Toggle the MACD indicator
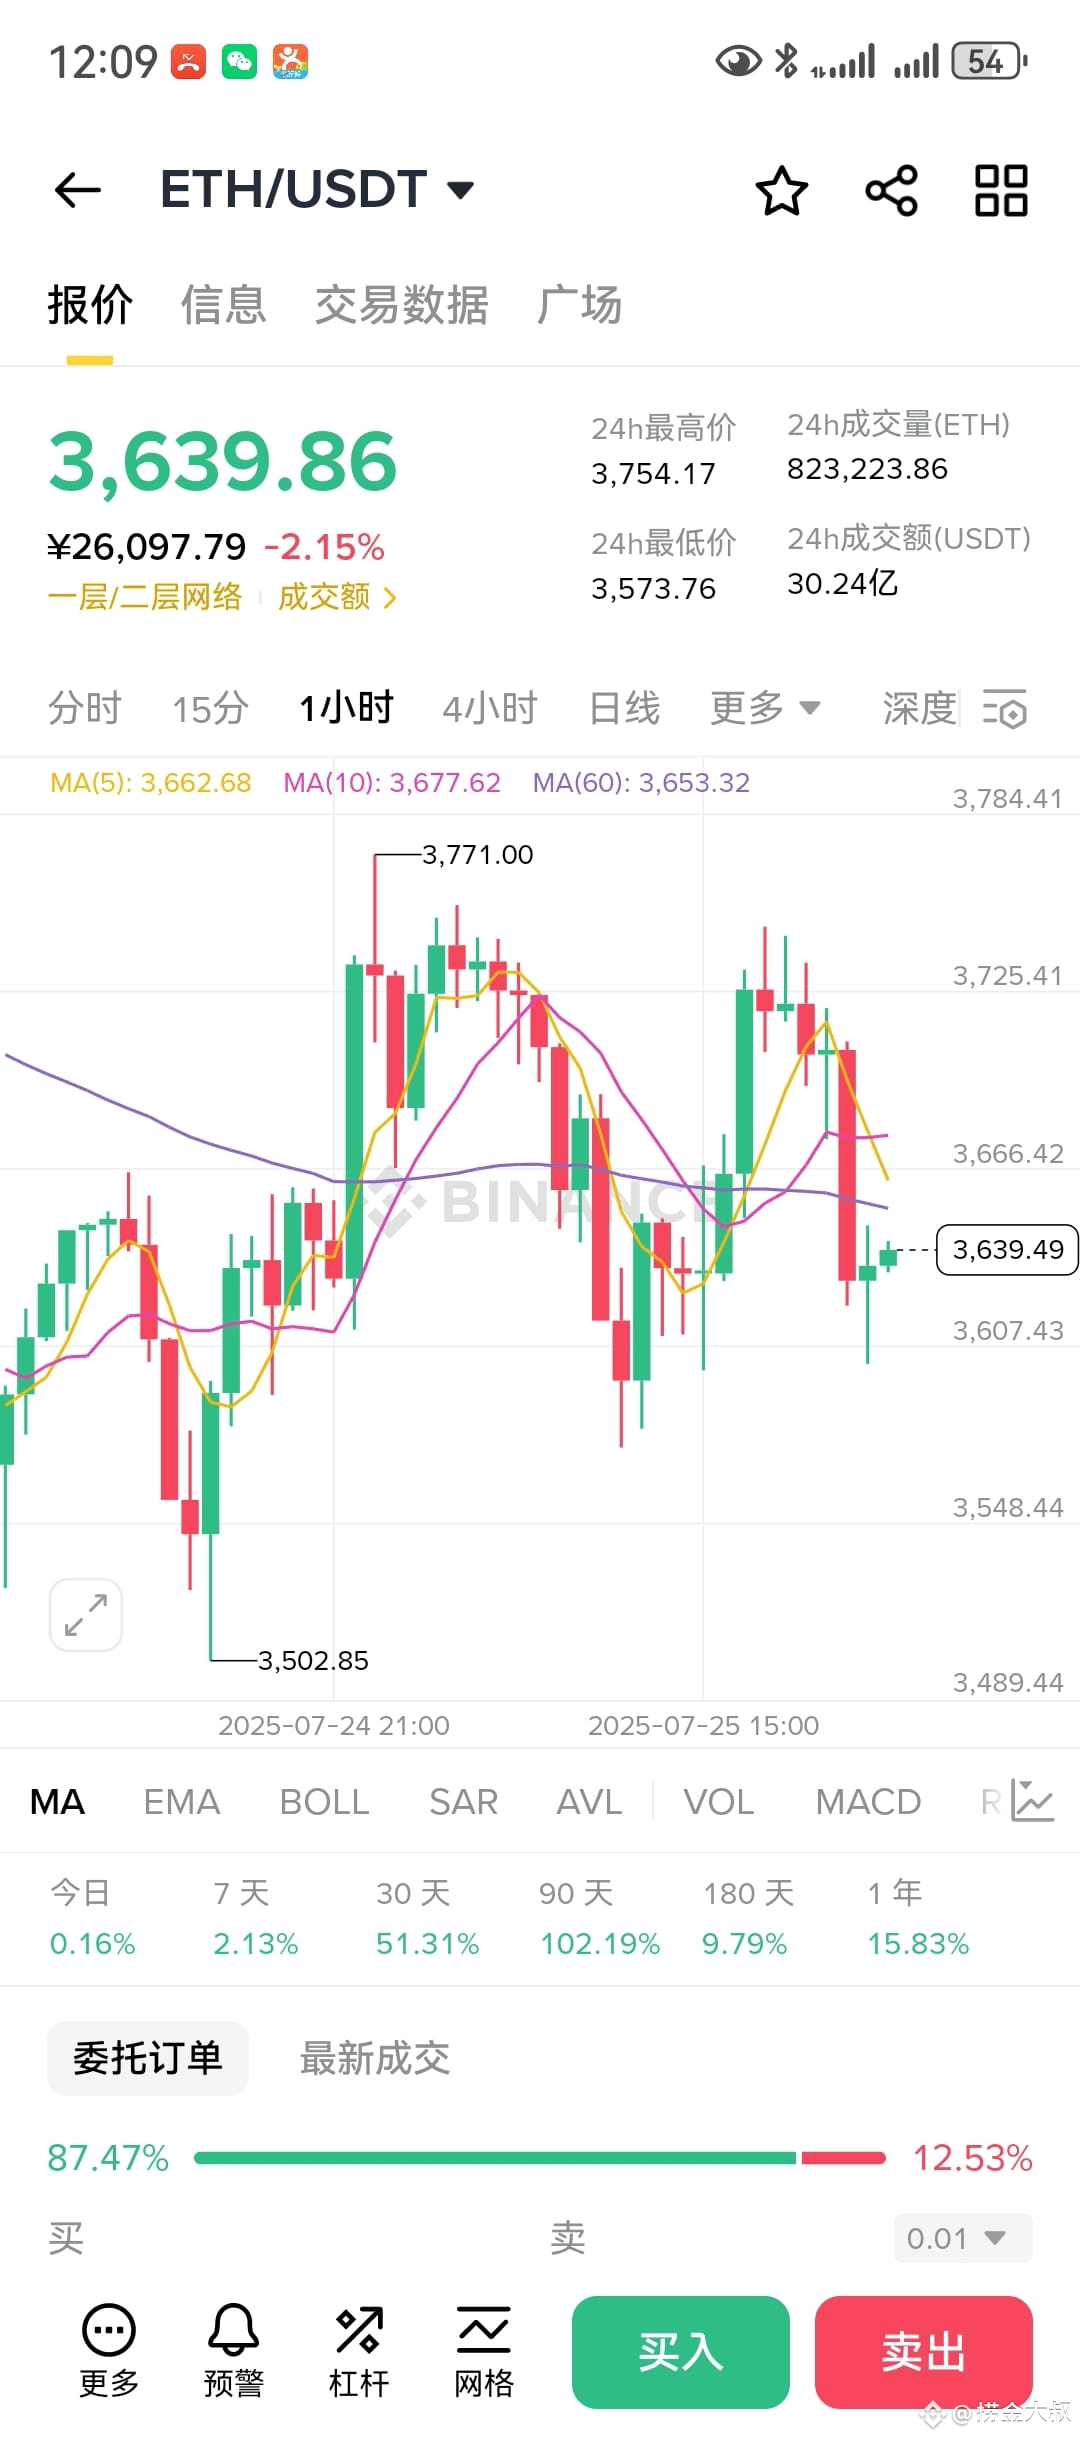1080x2440 pixels. click(x=868, y=1800)
